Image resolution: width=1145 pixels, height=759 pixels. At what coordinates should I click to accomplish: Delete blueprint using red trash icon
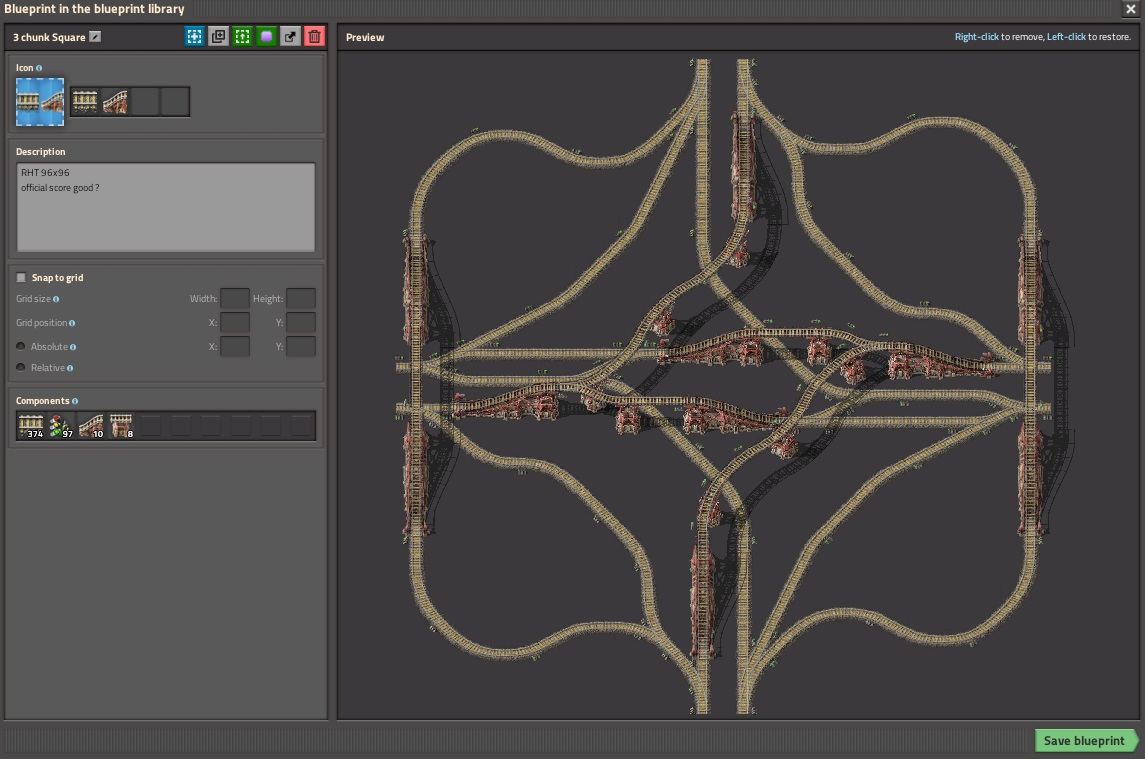(314, 37)
